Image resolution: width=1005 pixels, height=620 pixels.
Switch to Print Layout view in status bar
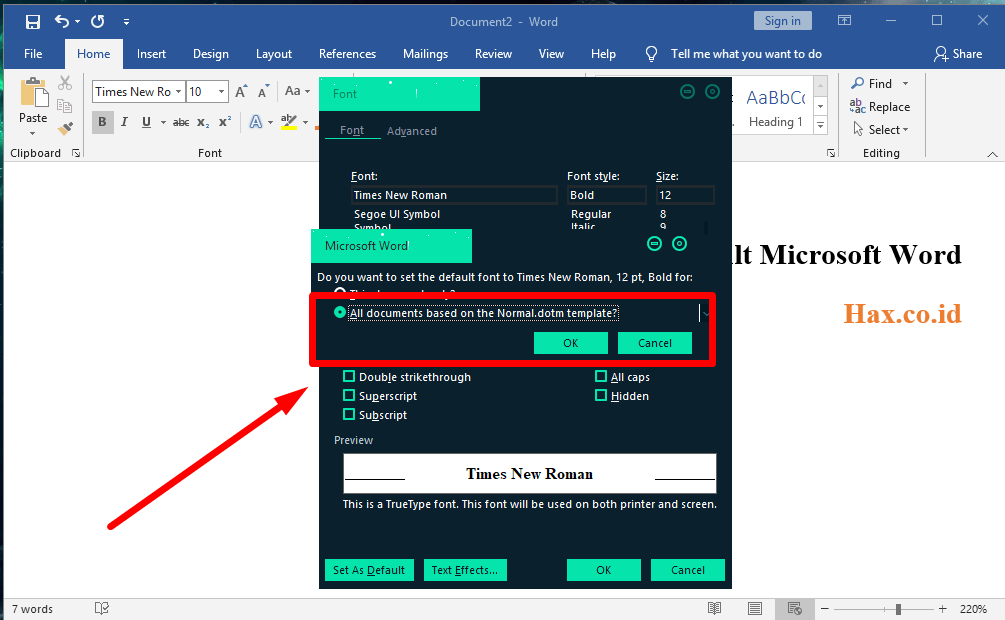(755, 608)
